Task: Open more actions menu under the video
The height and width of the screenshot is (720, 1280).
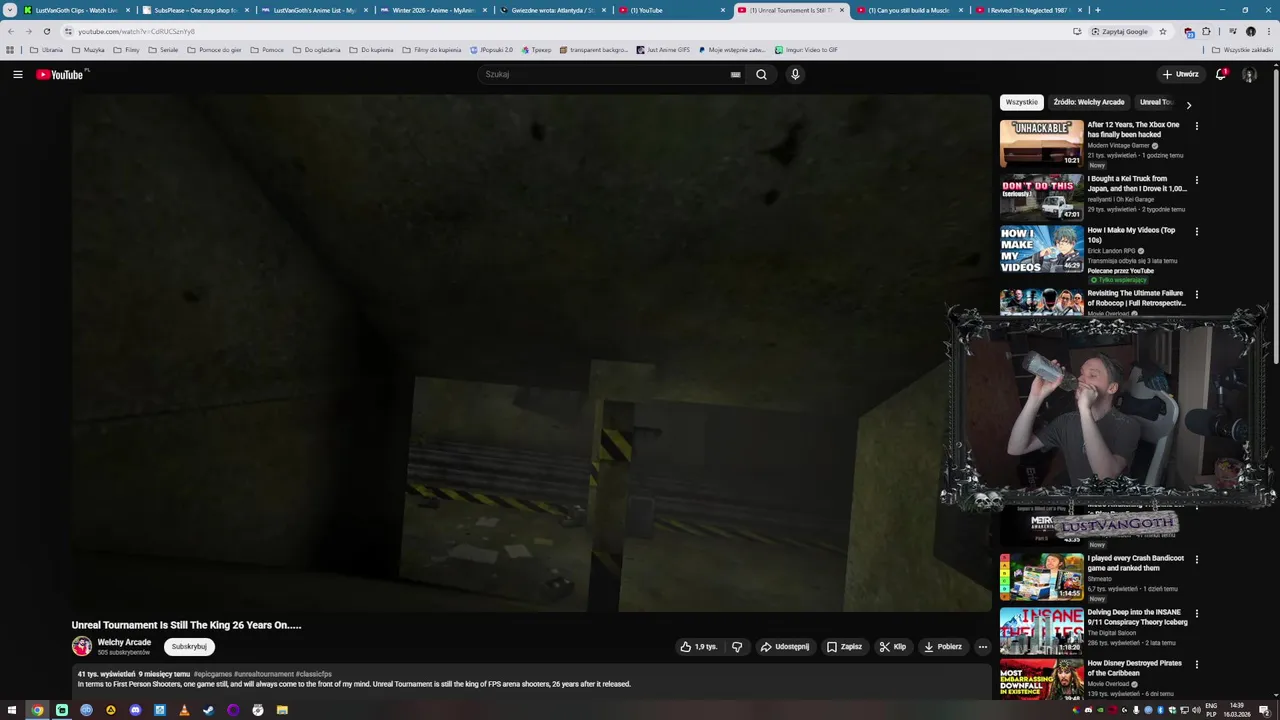Action: coord(982,647)
